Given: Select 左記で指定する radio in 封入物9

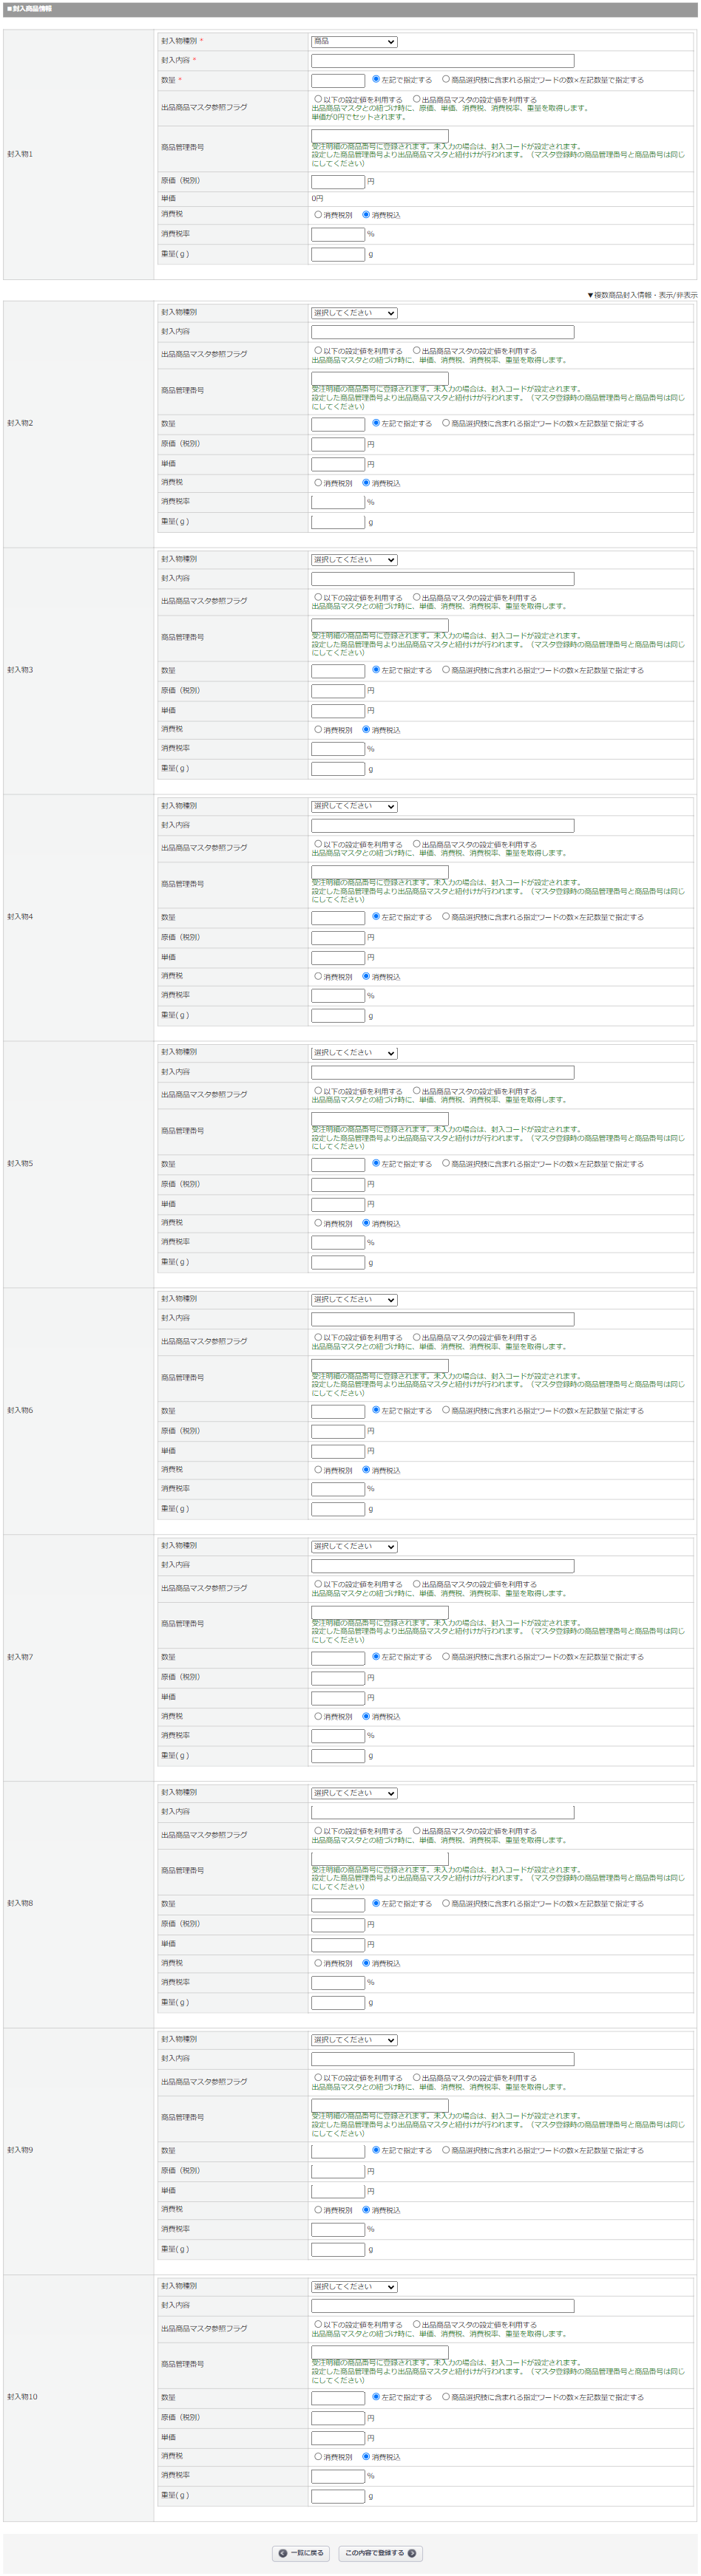Looking at the screenshot, I should [376, 2149].
